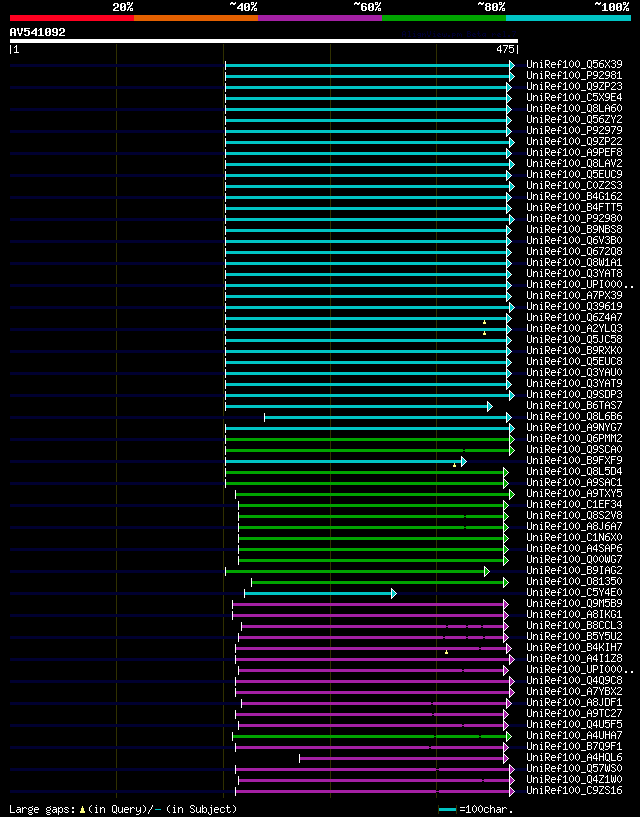640x817 pixels.
Task: Open hit UniRef100_Q5EUC9
Action: (x=574, y=174)
